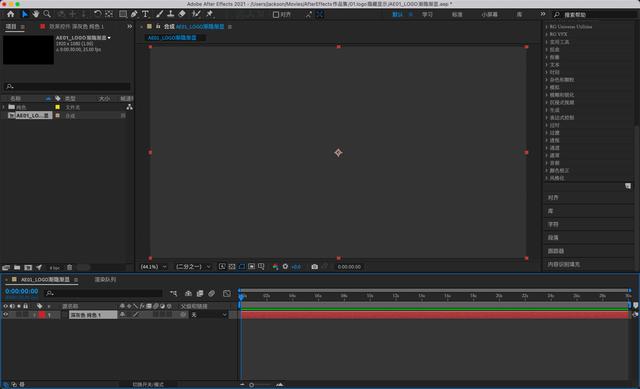Toggle motion blur enable switch in timeline

point(211,293)
